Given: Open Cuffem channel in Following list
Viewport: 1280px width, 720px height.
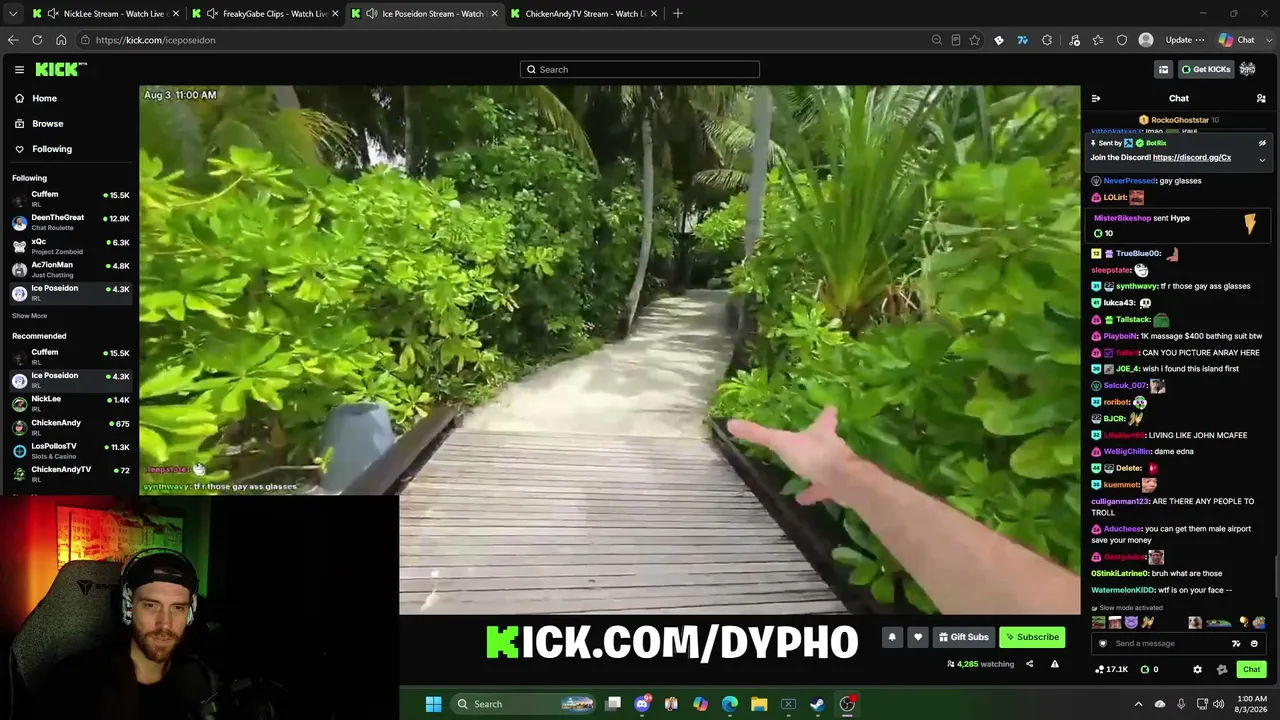Looking at the screenshot, I should pyautogui.click(x=70, y=198).
